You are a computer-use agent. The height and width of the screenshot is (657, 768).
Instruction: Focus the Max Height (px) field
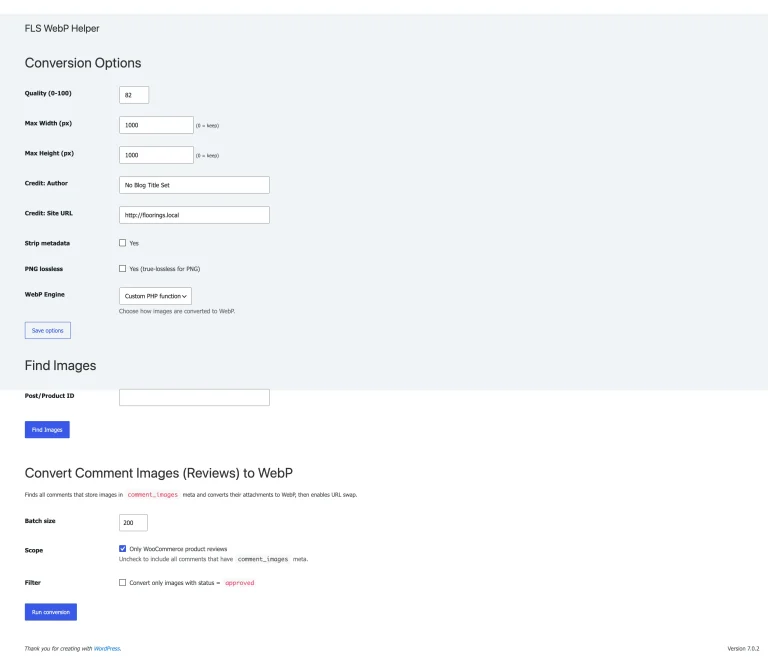point(156,155)
